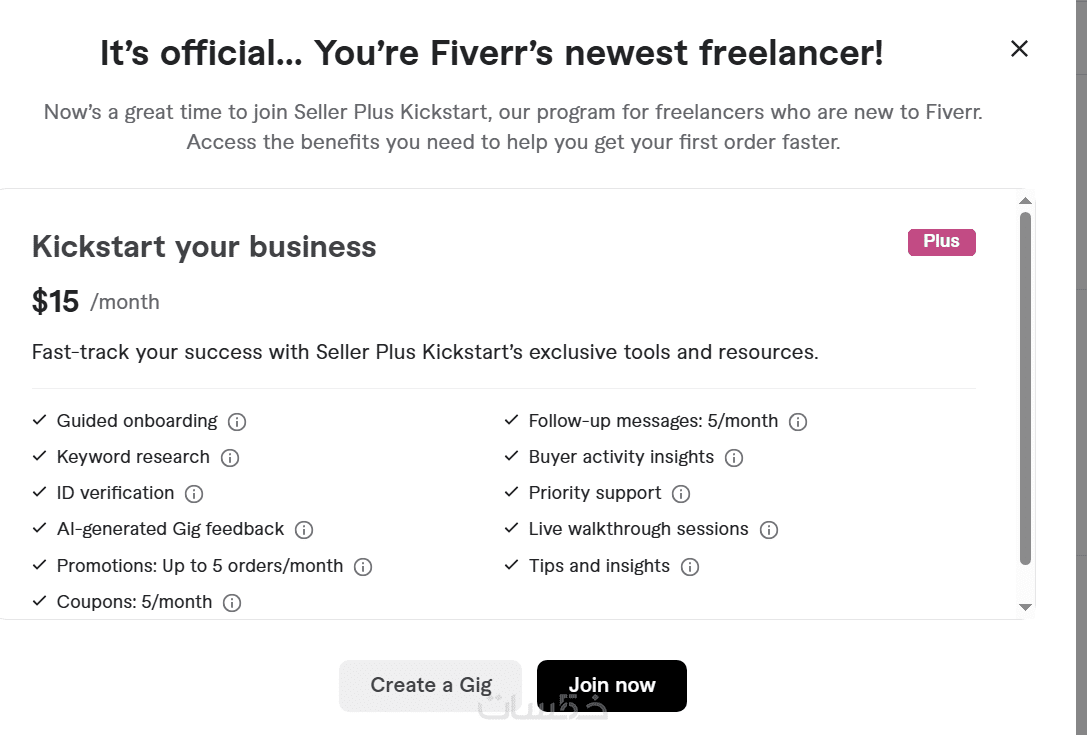Open Buyer activity insights info icon
This screenshot has height=735, width=1087.
[x=734, y=458]
